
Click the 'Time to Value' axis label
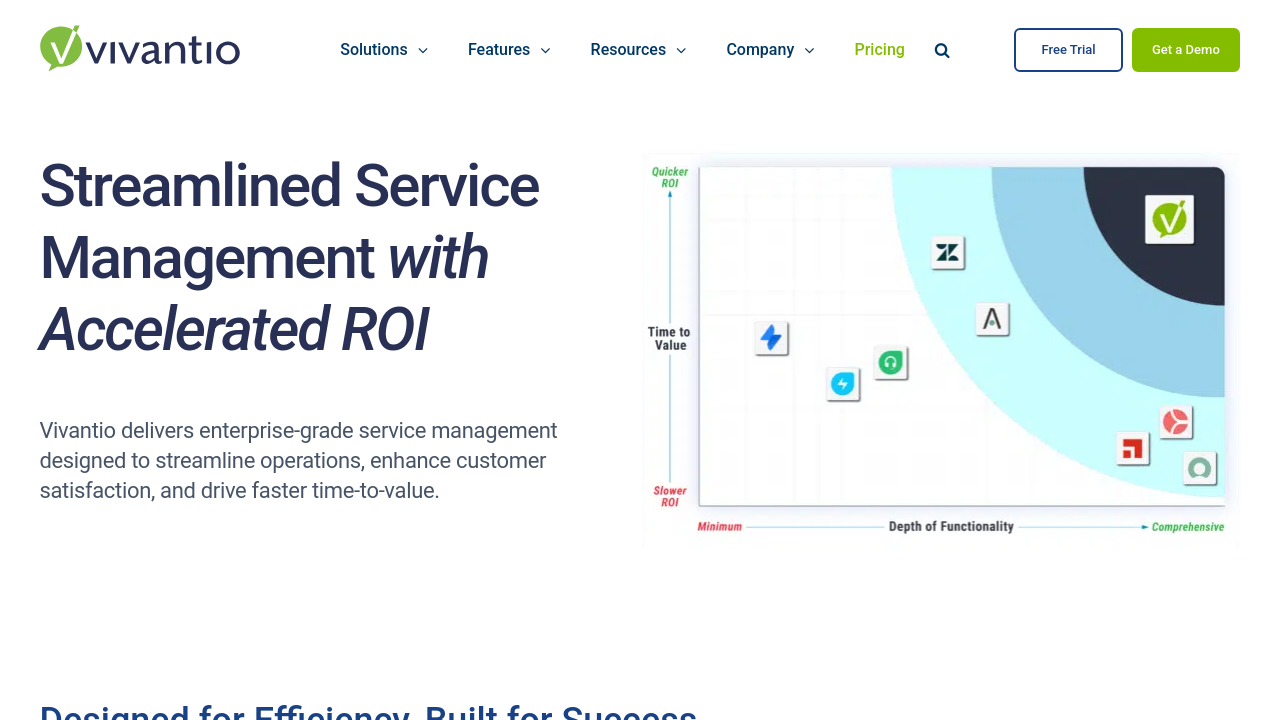coord(669,339)
